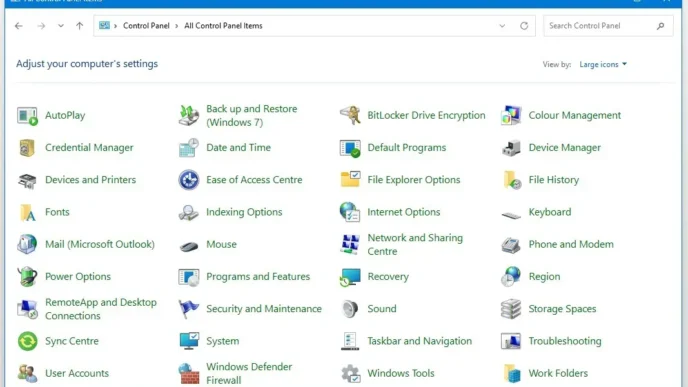Image resolution: width=688 pixels, height=387 pixels.
Task: Click the Fonts folder icon
Action: coord(27,212)
